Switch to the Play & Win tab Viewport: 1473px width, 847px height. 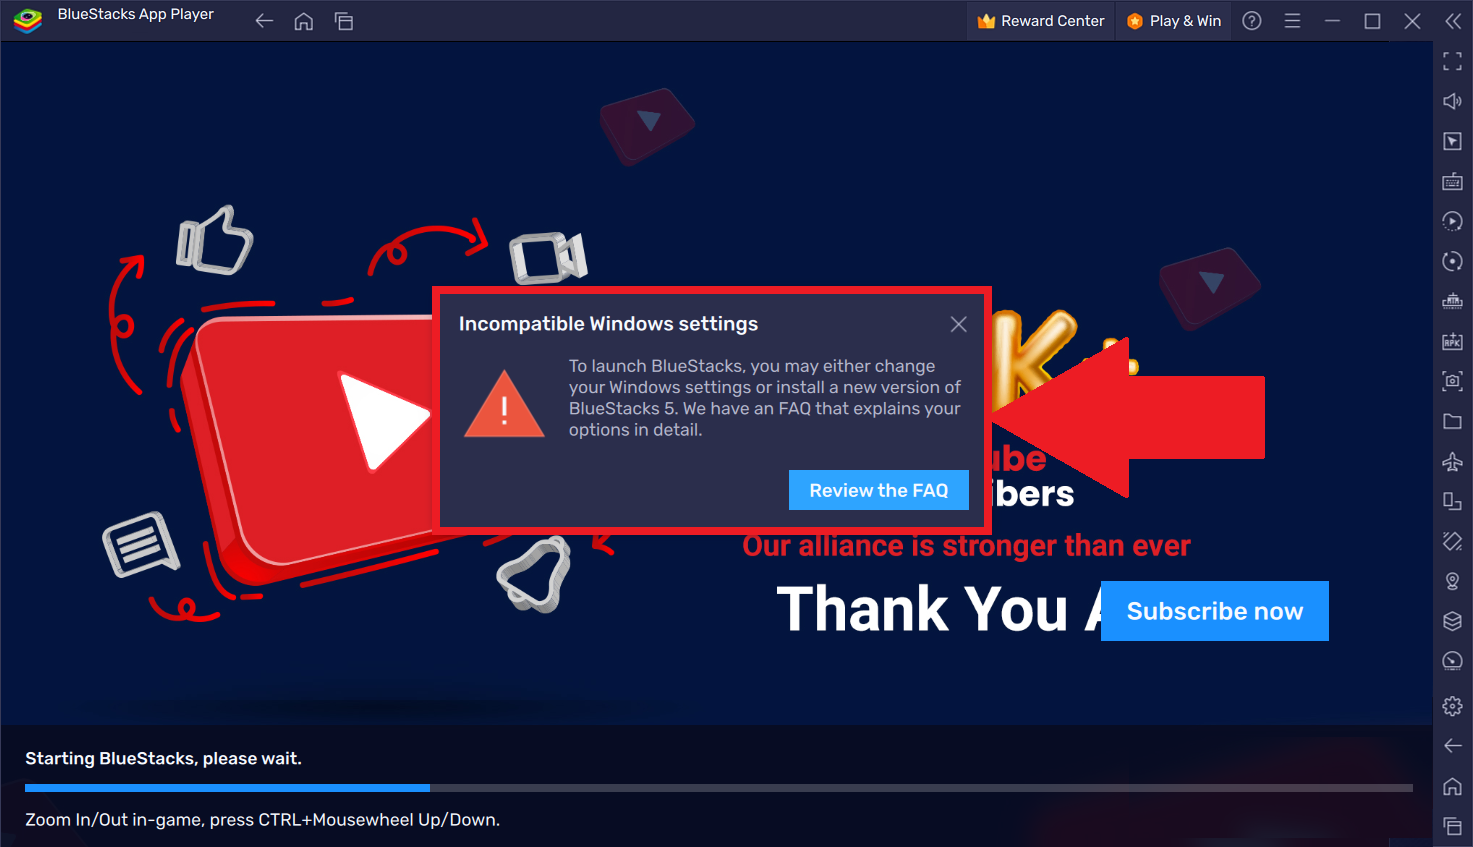1173,20
